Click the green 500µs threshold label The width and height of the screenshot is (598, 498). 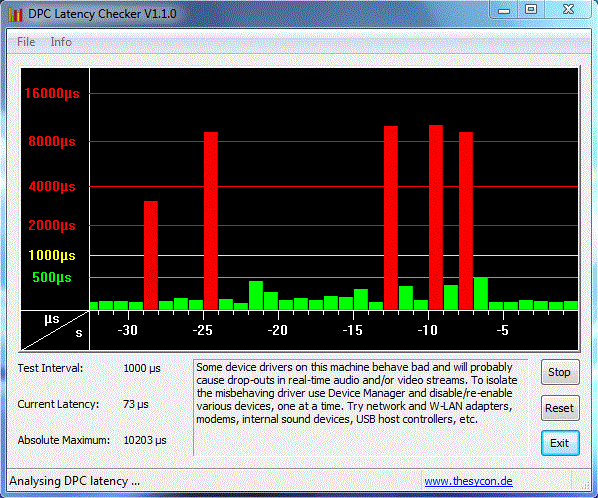click(x=52, y=277)
